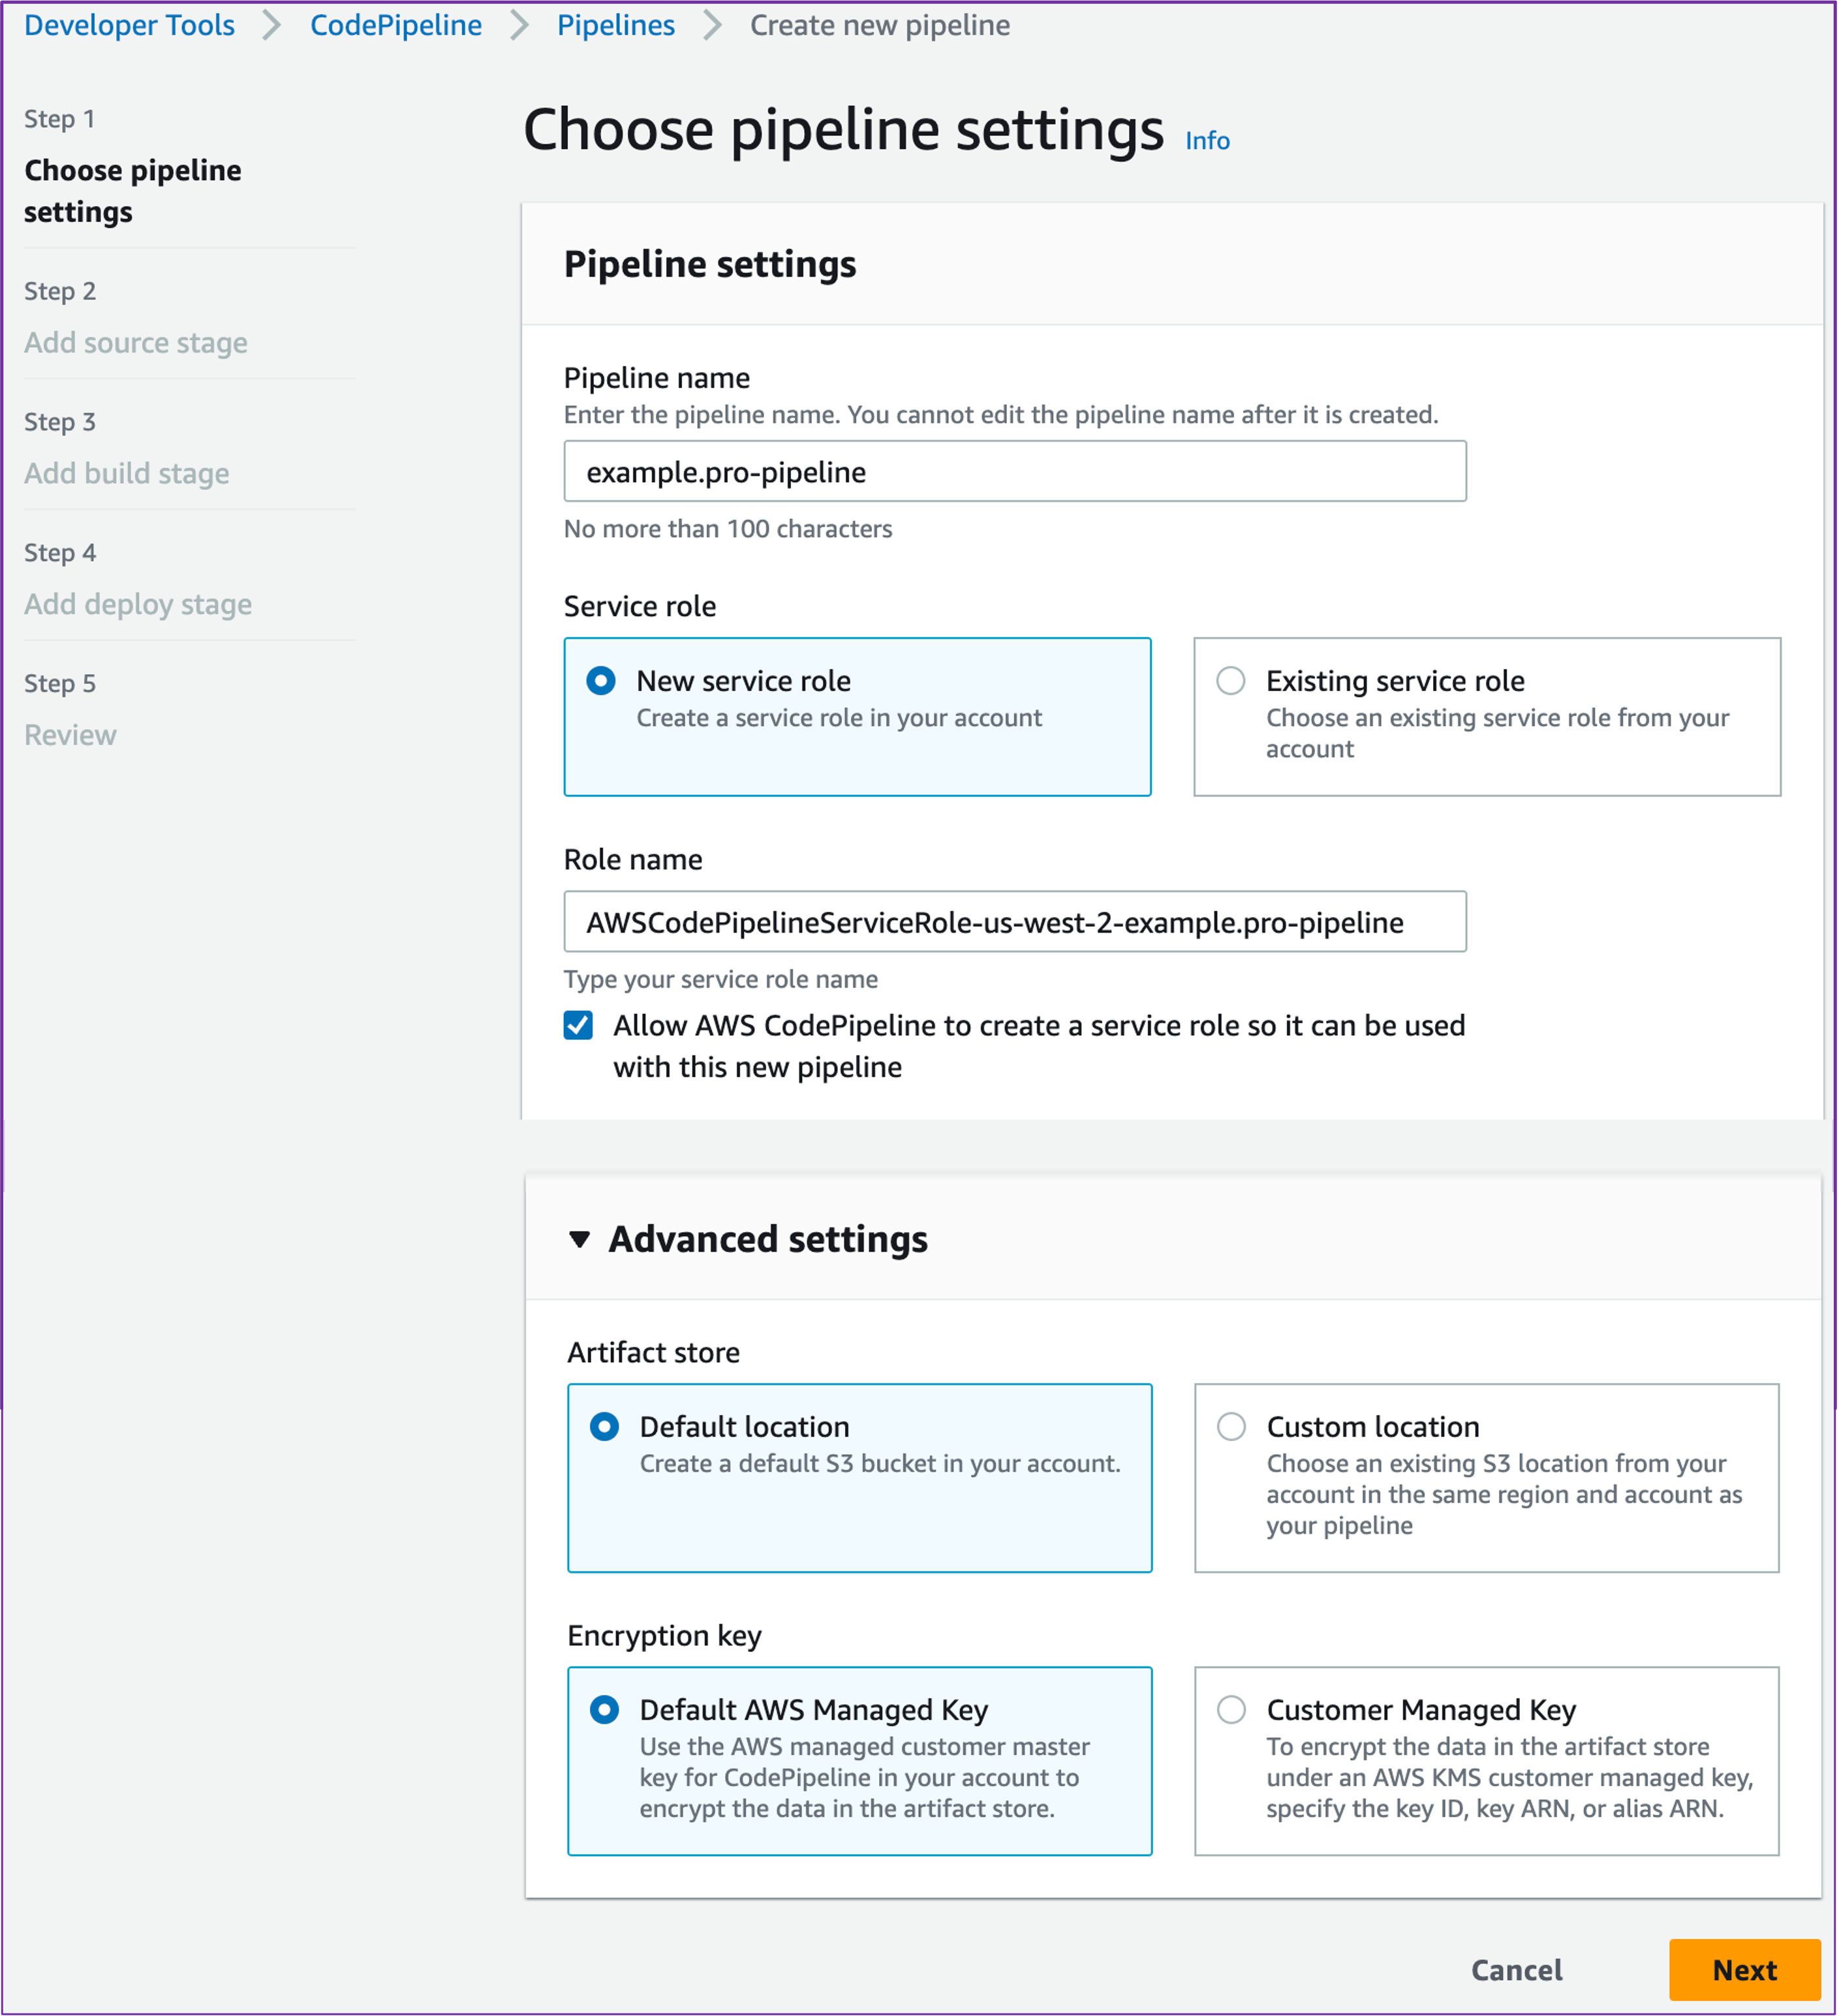The height and width of the screenshot is (2016, 1839).
Task: Navigate to the Pipelines breadcrumb
Action: (616, 25)
